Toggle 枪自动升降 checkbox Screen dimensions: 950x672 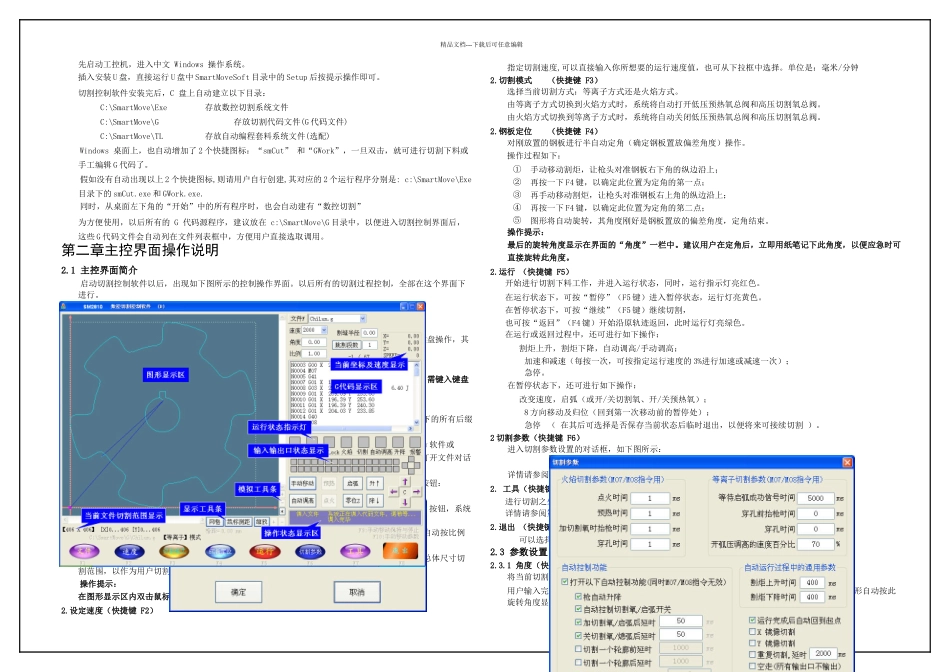[x=579, y=597]
